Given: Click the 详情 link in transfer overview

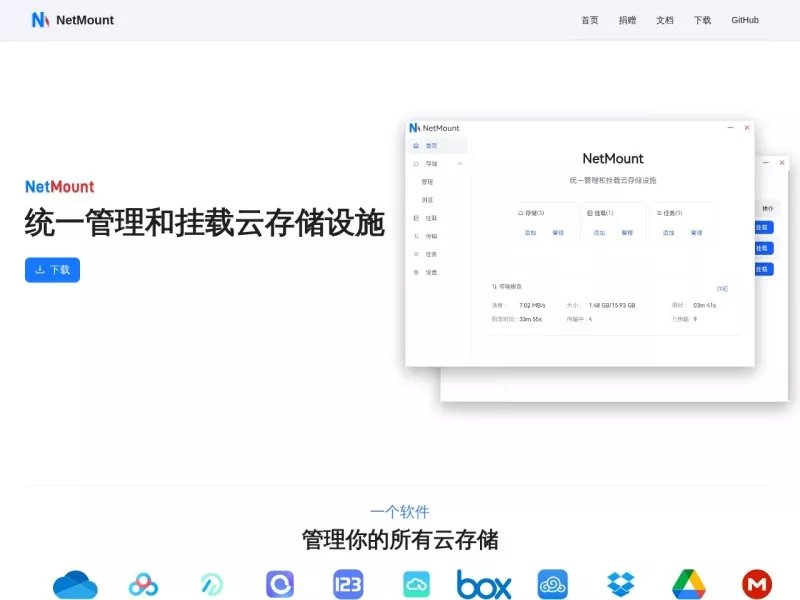Looking at the screenshot, I should pyautogui.click(x=722, y=289).
